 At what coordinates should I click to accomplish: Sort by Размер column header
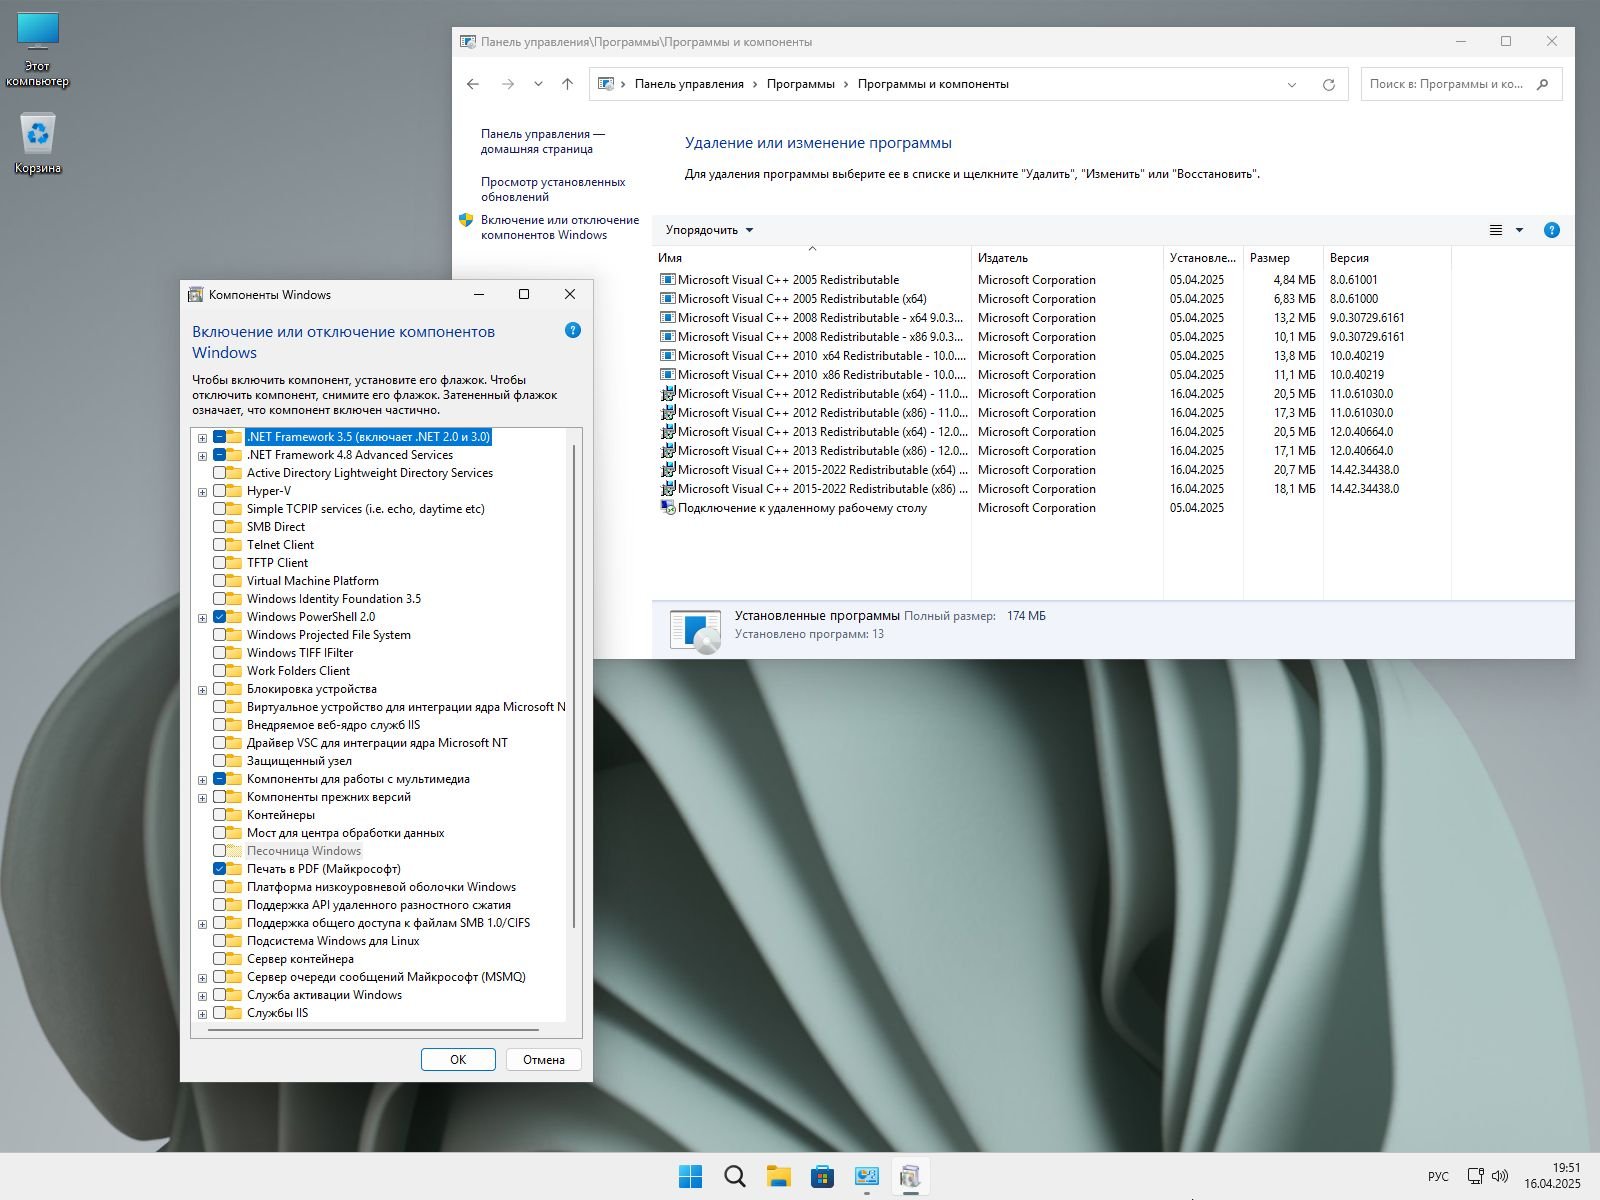coord(1283,258)
